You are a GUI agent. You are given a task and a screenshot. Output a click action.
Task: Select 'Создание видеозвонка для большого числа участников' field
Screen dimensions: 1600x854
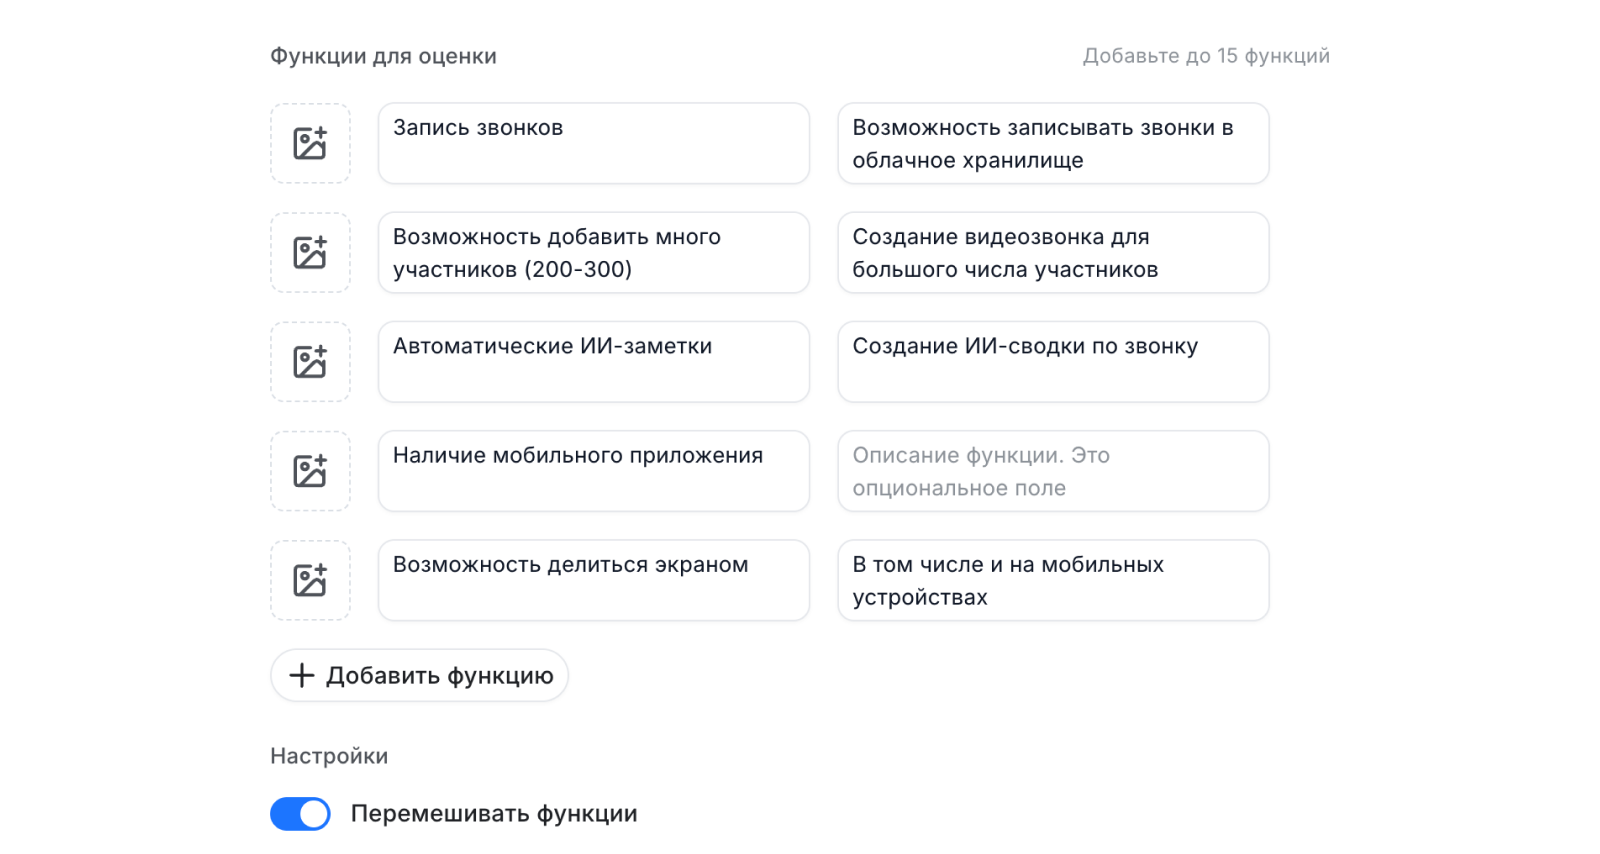click(x=1053, y=252)
